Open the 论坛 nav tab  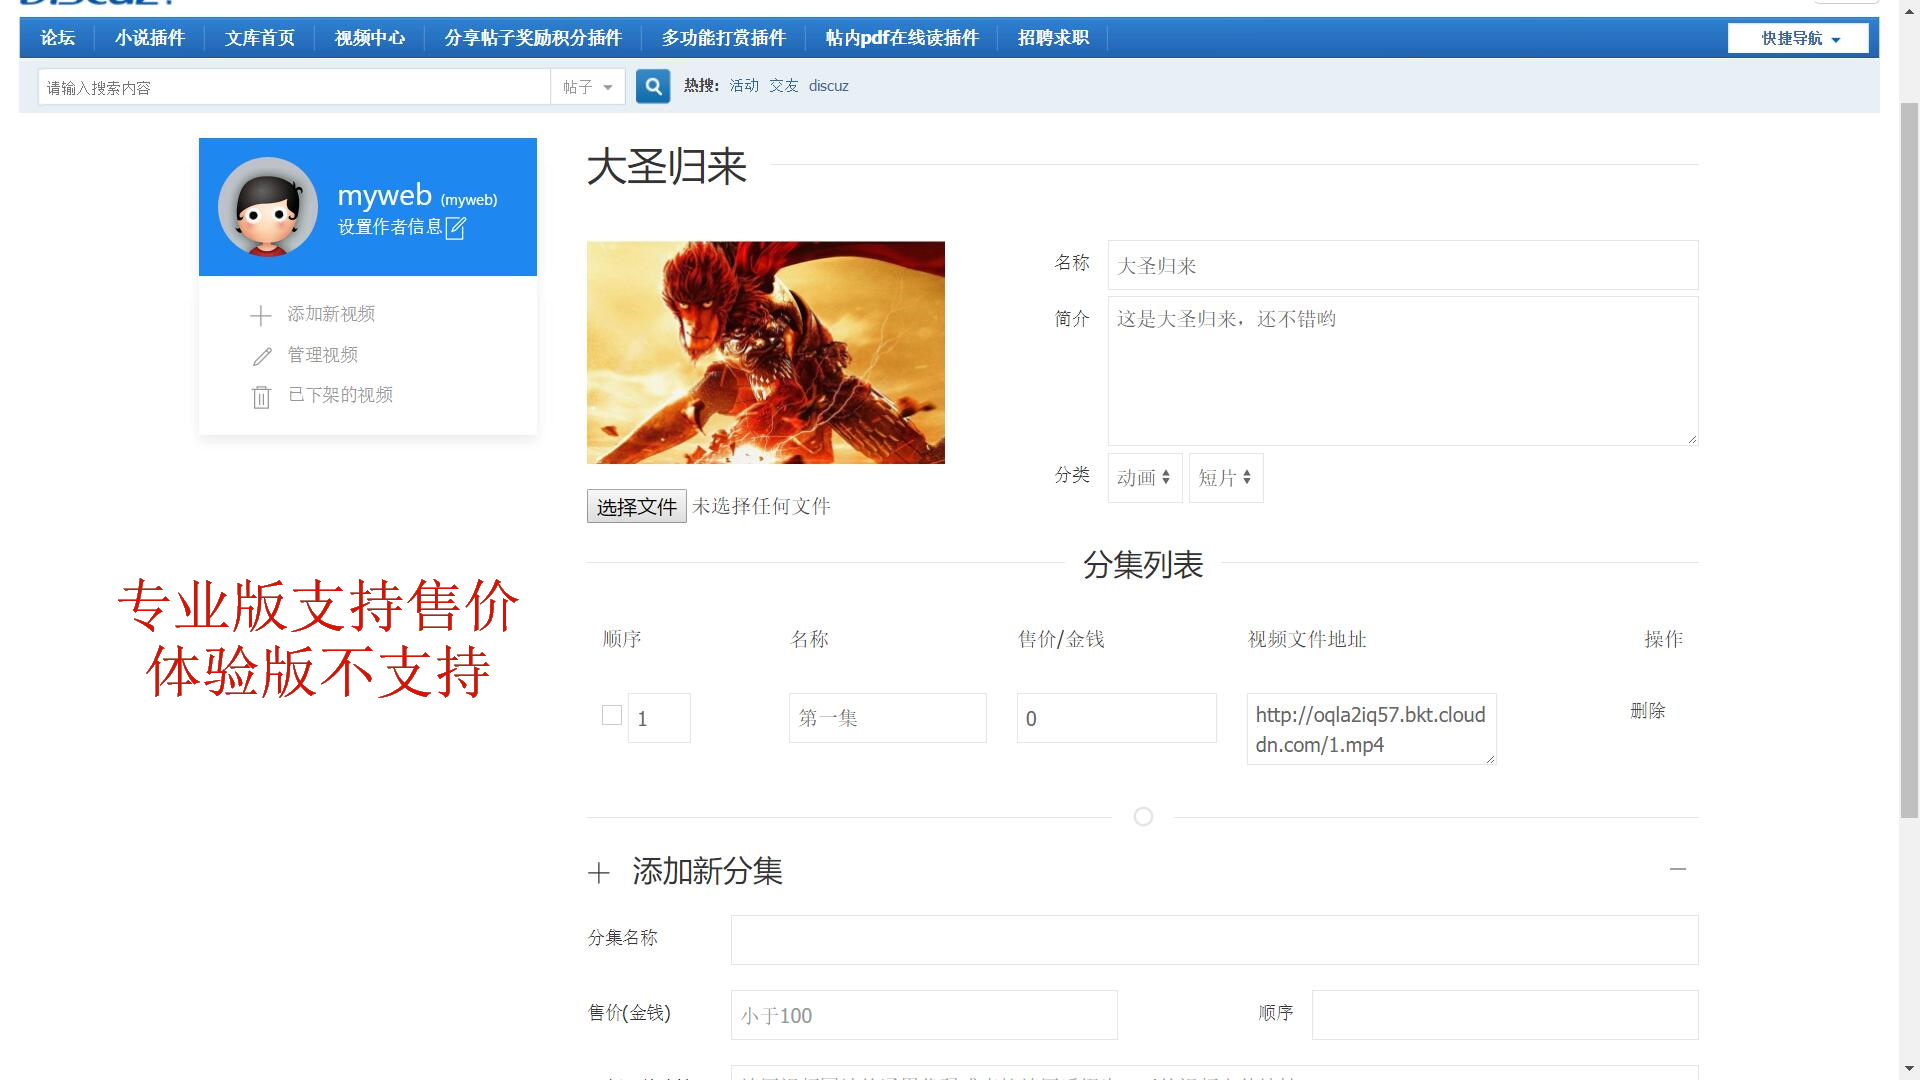coord(57,38)
